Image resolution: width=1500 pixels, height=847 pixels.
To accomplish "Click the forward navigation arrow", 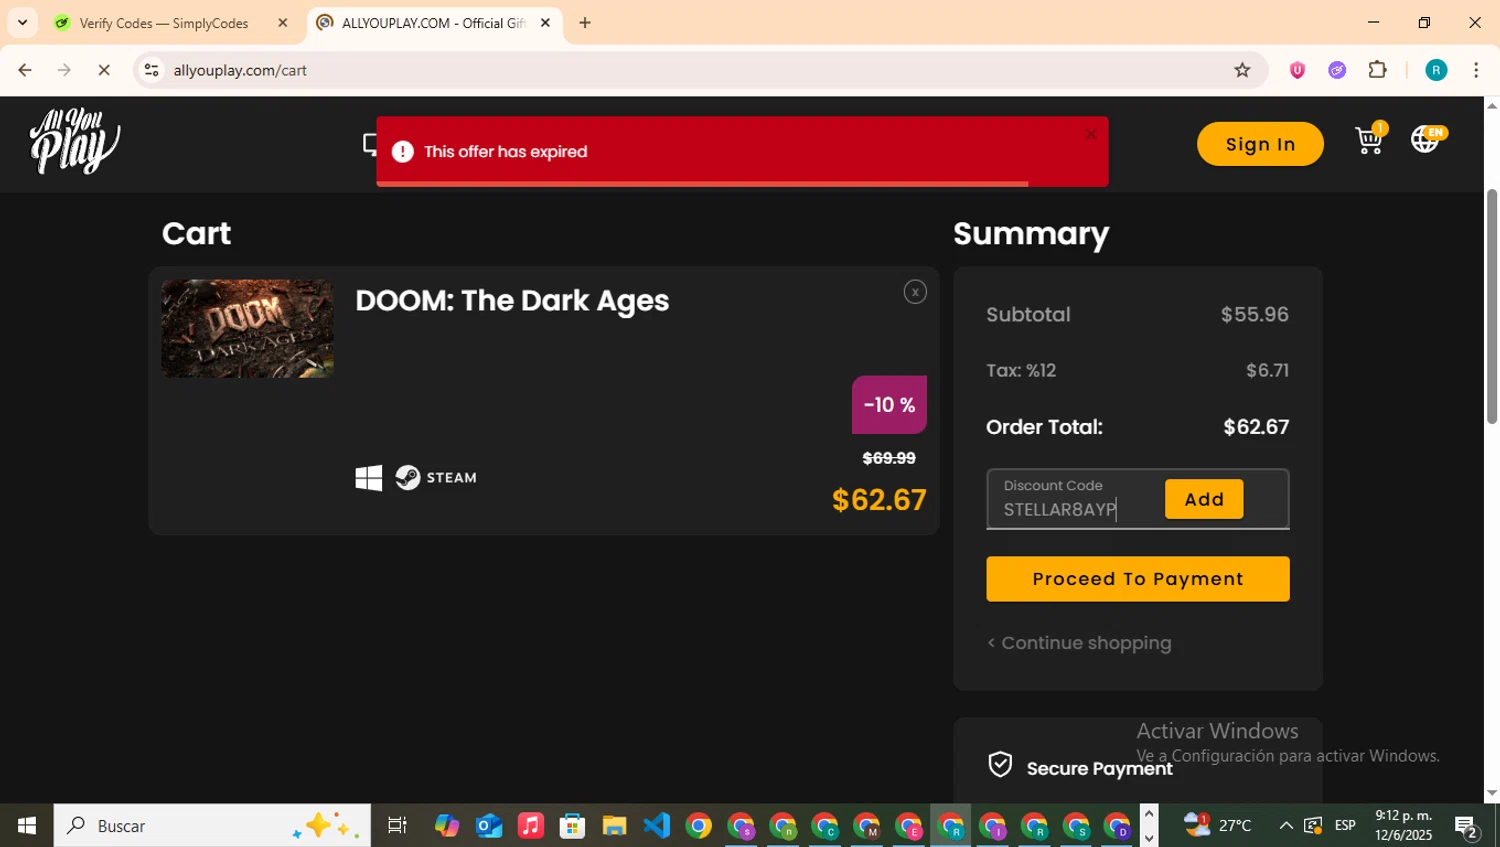I will pyautogui.click(x=64, y=70).
